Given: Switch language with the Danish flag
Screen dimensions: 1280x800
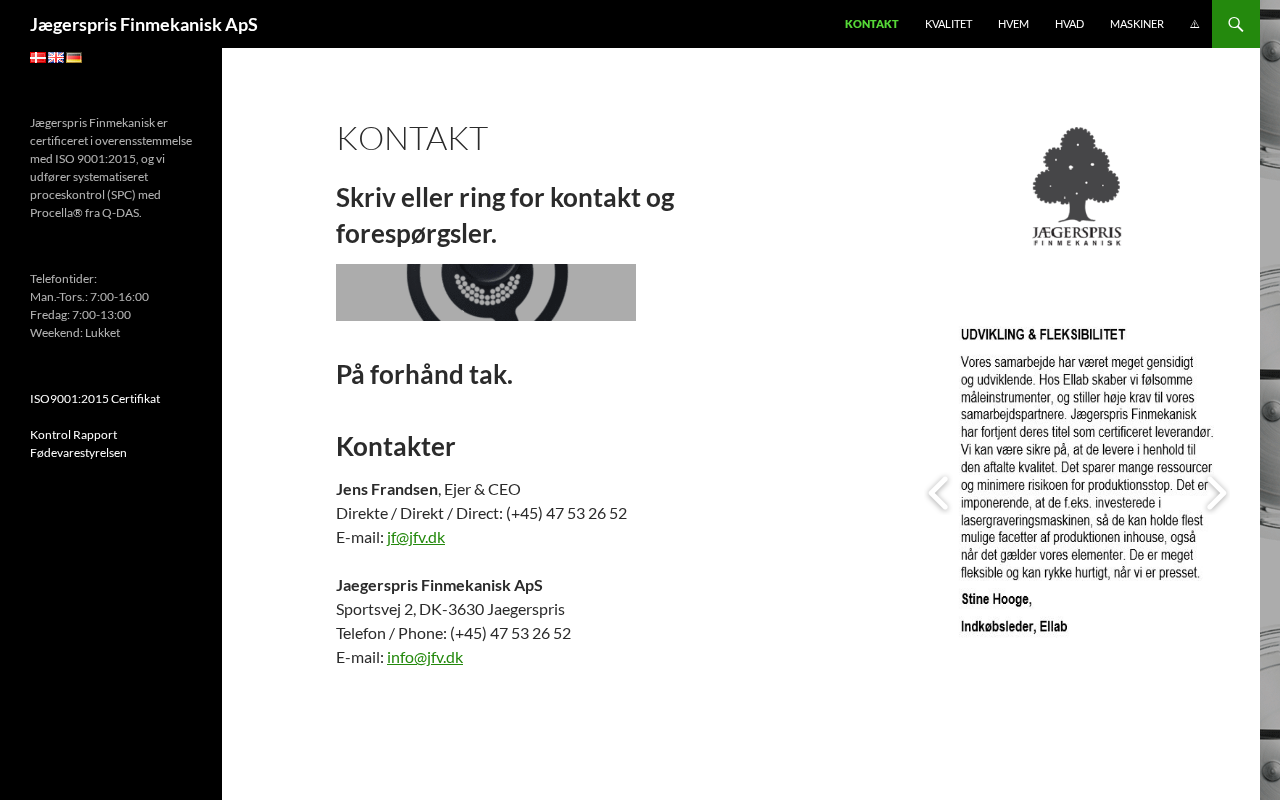Looking at the screenshot, I should [38, 58].
